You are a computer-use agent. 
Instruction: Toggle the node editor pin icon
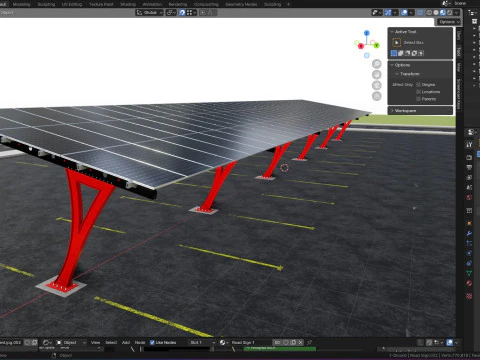click(x=309, y=342)
